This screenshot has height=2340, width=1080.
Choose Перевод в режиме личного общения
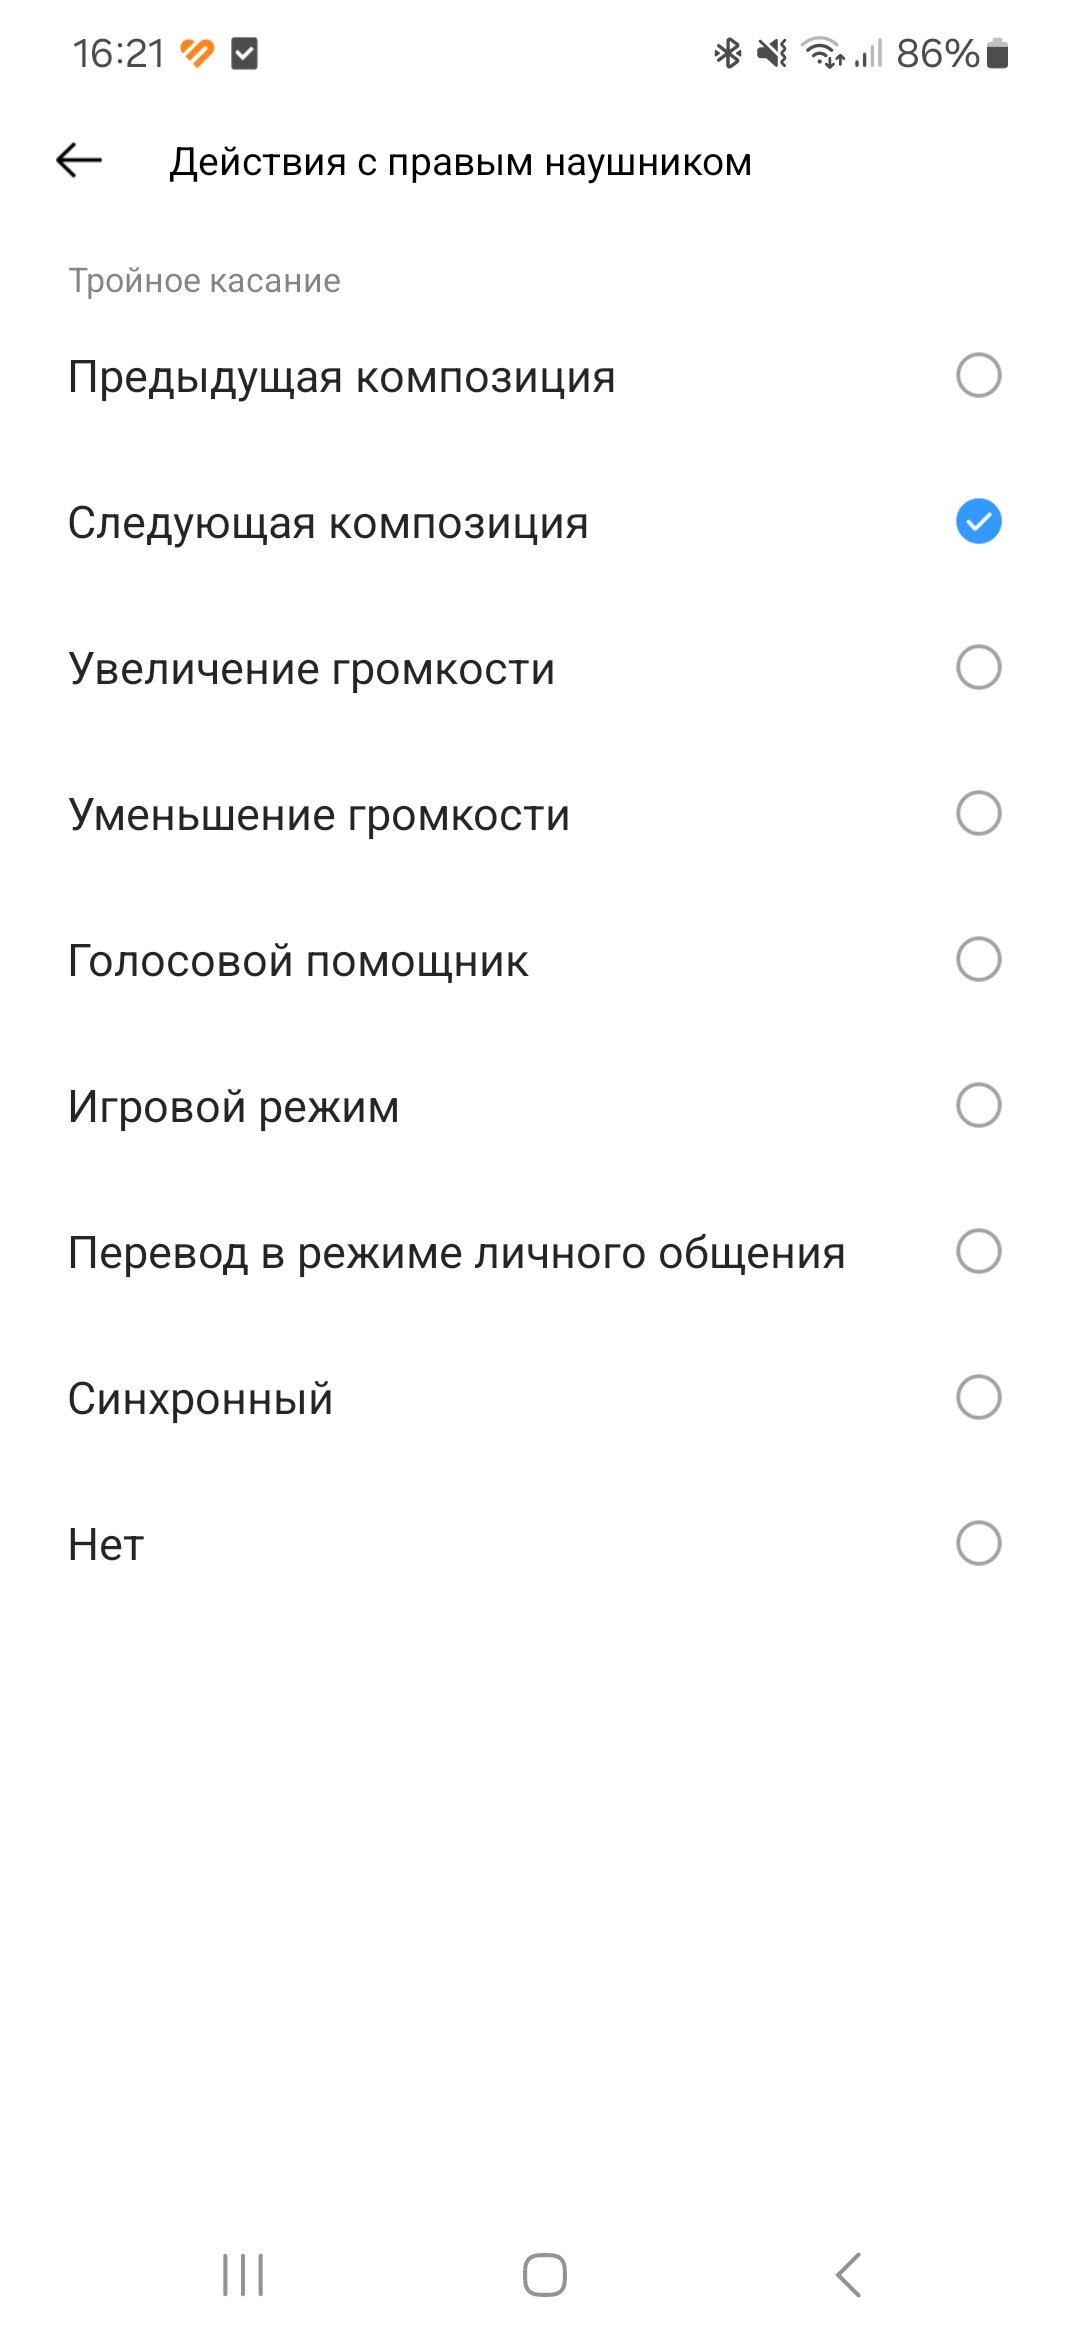tap(457, 1253)
